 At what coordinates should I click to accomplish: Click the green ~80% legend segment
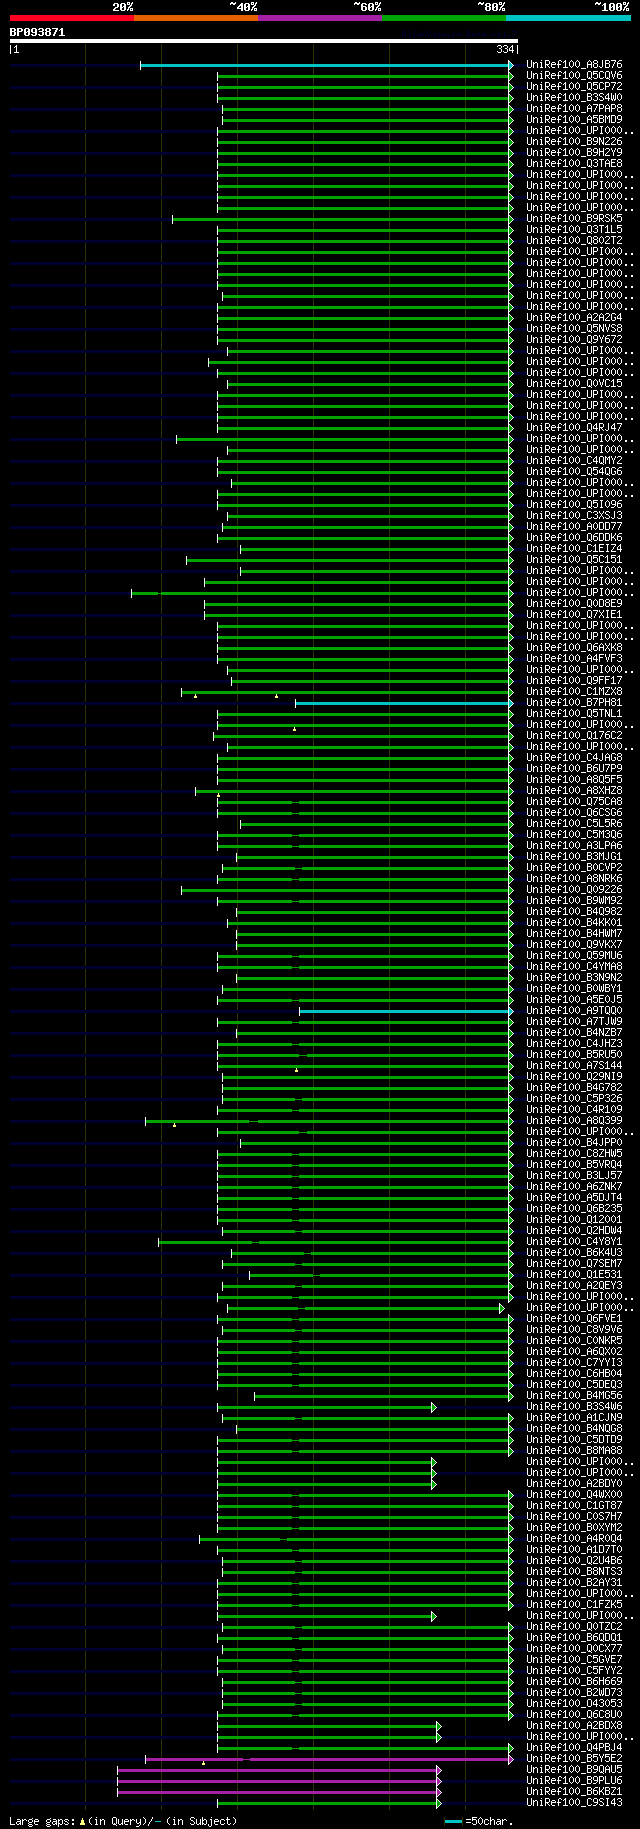(443, 18)
